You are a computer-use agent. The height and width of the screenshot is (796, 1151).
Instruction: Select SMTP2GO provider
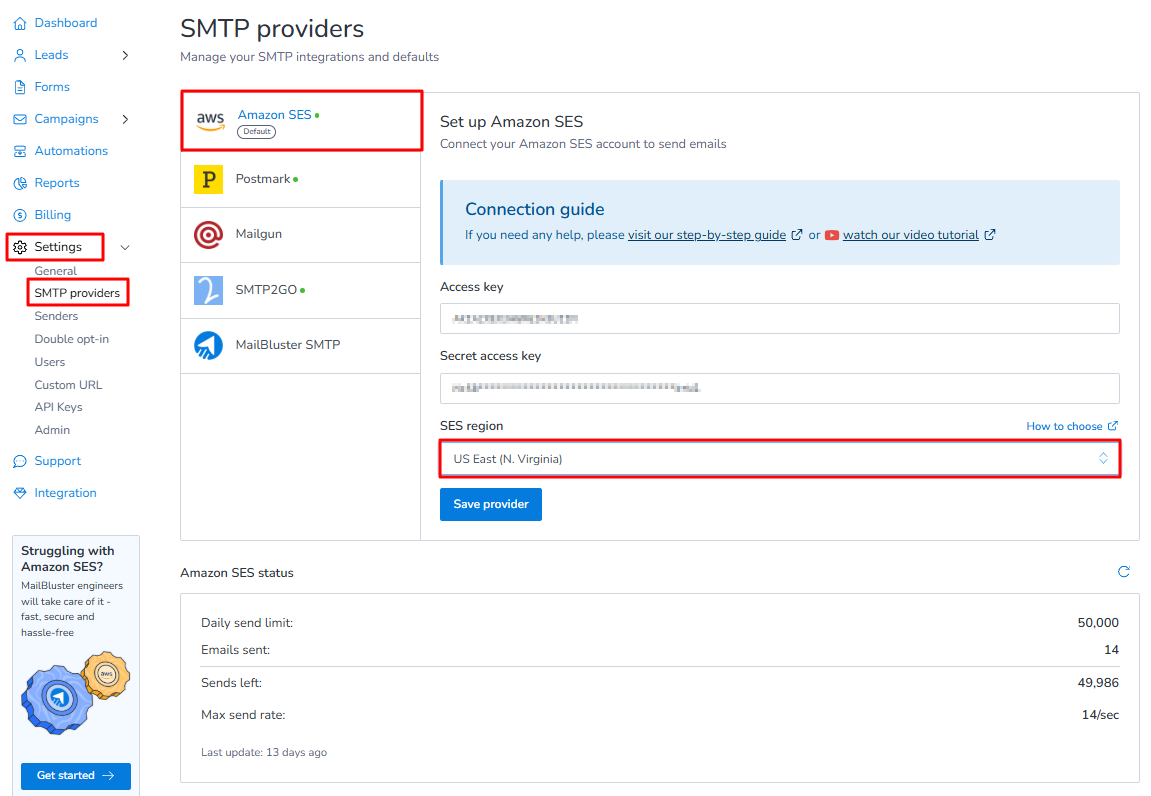pyautogui.click(x=301, y=290)
